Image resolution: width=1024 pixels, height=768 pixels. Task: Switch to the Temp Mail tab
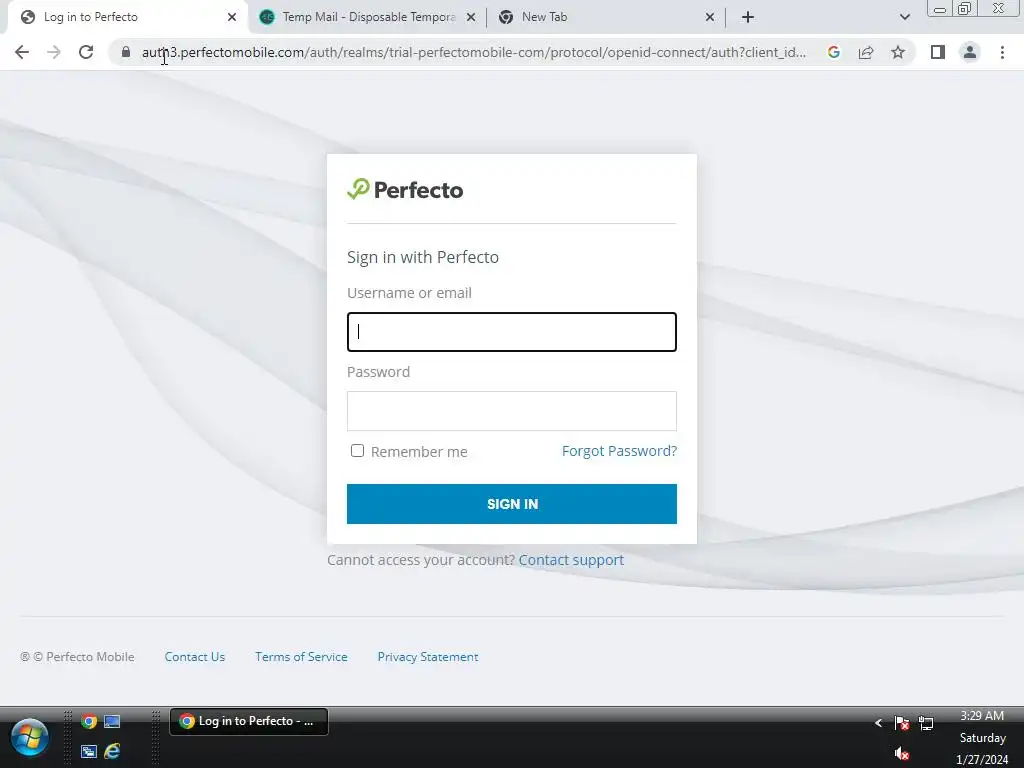[368, 17]
